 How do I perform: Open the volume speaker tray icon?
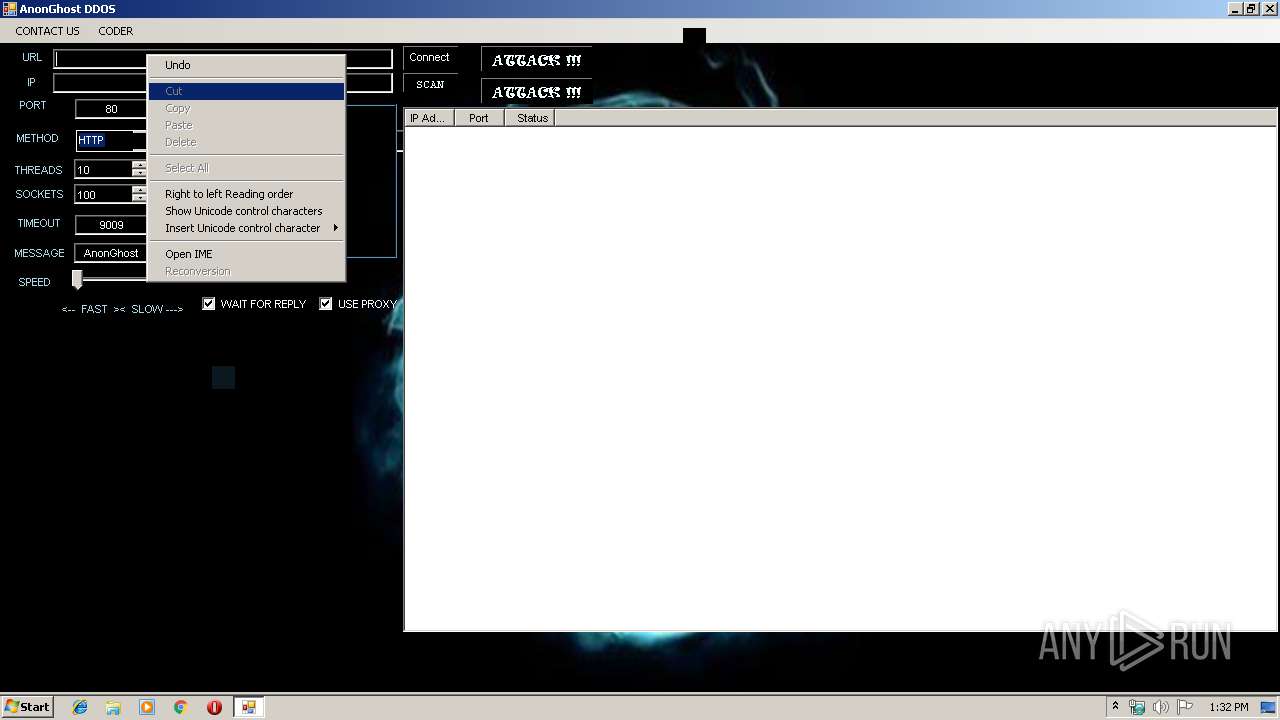1160,707
